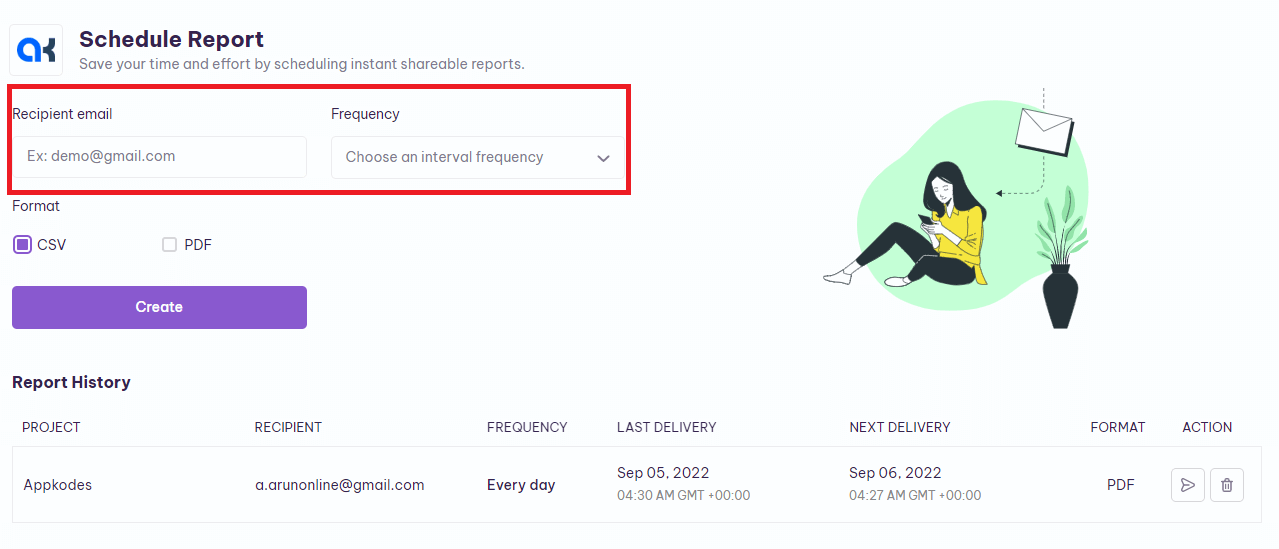This screenshot has height=549, width=1279.
Task: Click the Frequency dropdown chevron arrow
Action: pos(603,158)
